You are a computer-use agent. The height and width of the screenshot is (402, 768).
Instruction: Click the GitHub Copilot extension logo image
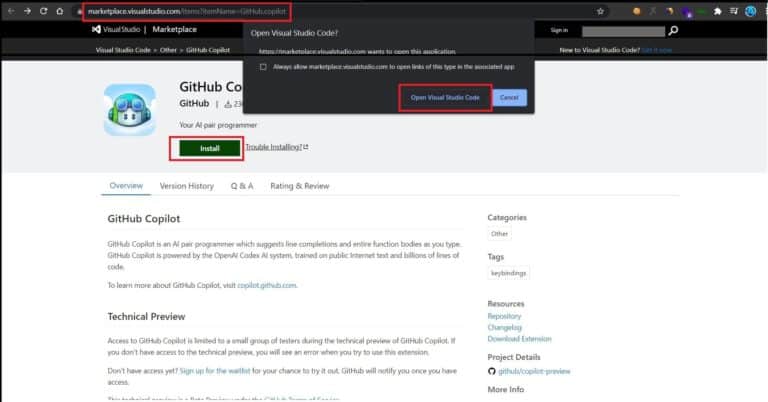click(130, 110)
